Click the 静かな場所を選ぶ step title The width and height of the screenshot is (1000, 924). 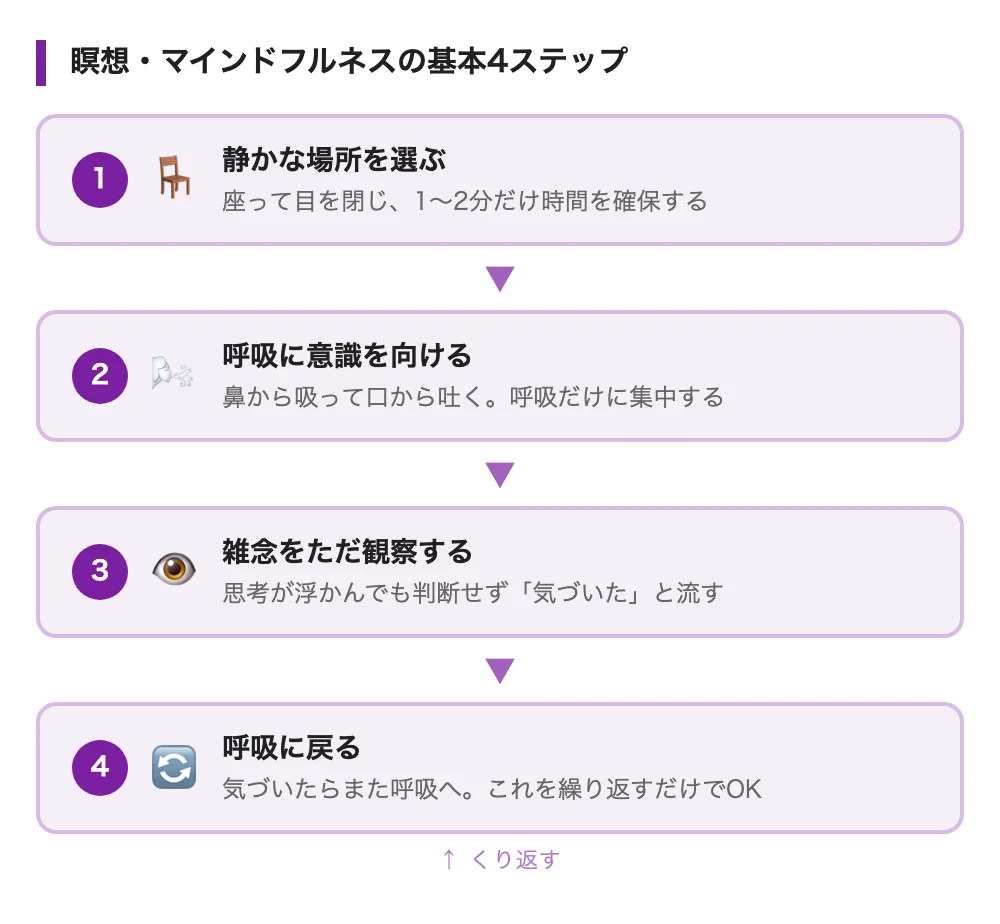pyautogui.click(x=334, y=159)
